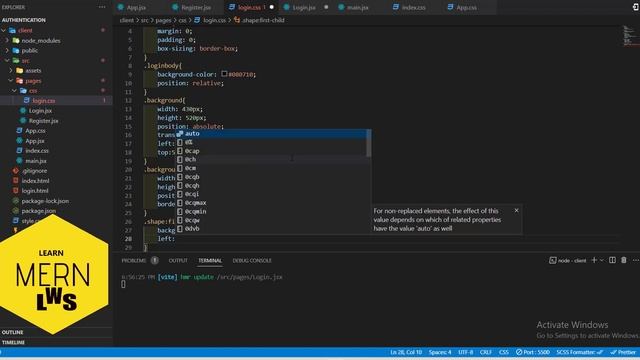Open main.jsx from the explorer
Screen dimensions: 640x360
(36, 161)
